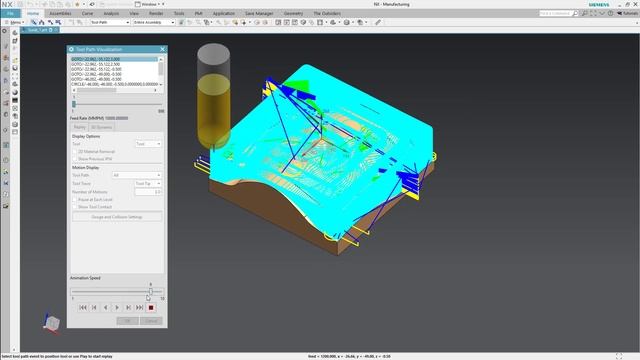640x360 pixels.
Task: Click the motion list's scroll-right arrow
Action: coord(155,90)
